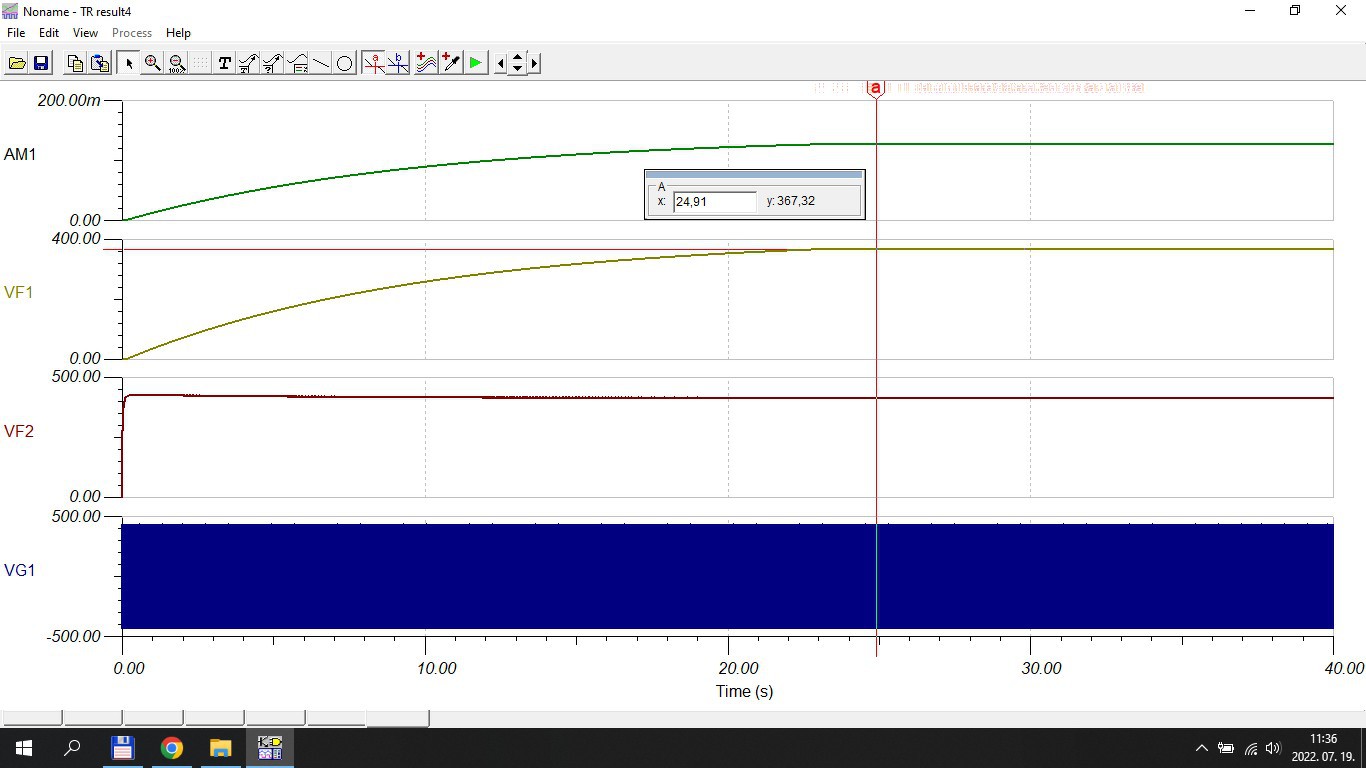The width and height of the screenshot is (1366, 768).
Task: Toggle cursor b on the diagram
Action: tap(398, 63)
